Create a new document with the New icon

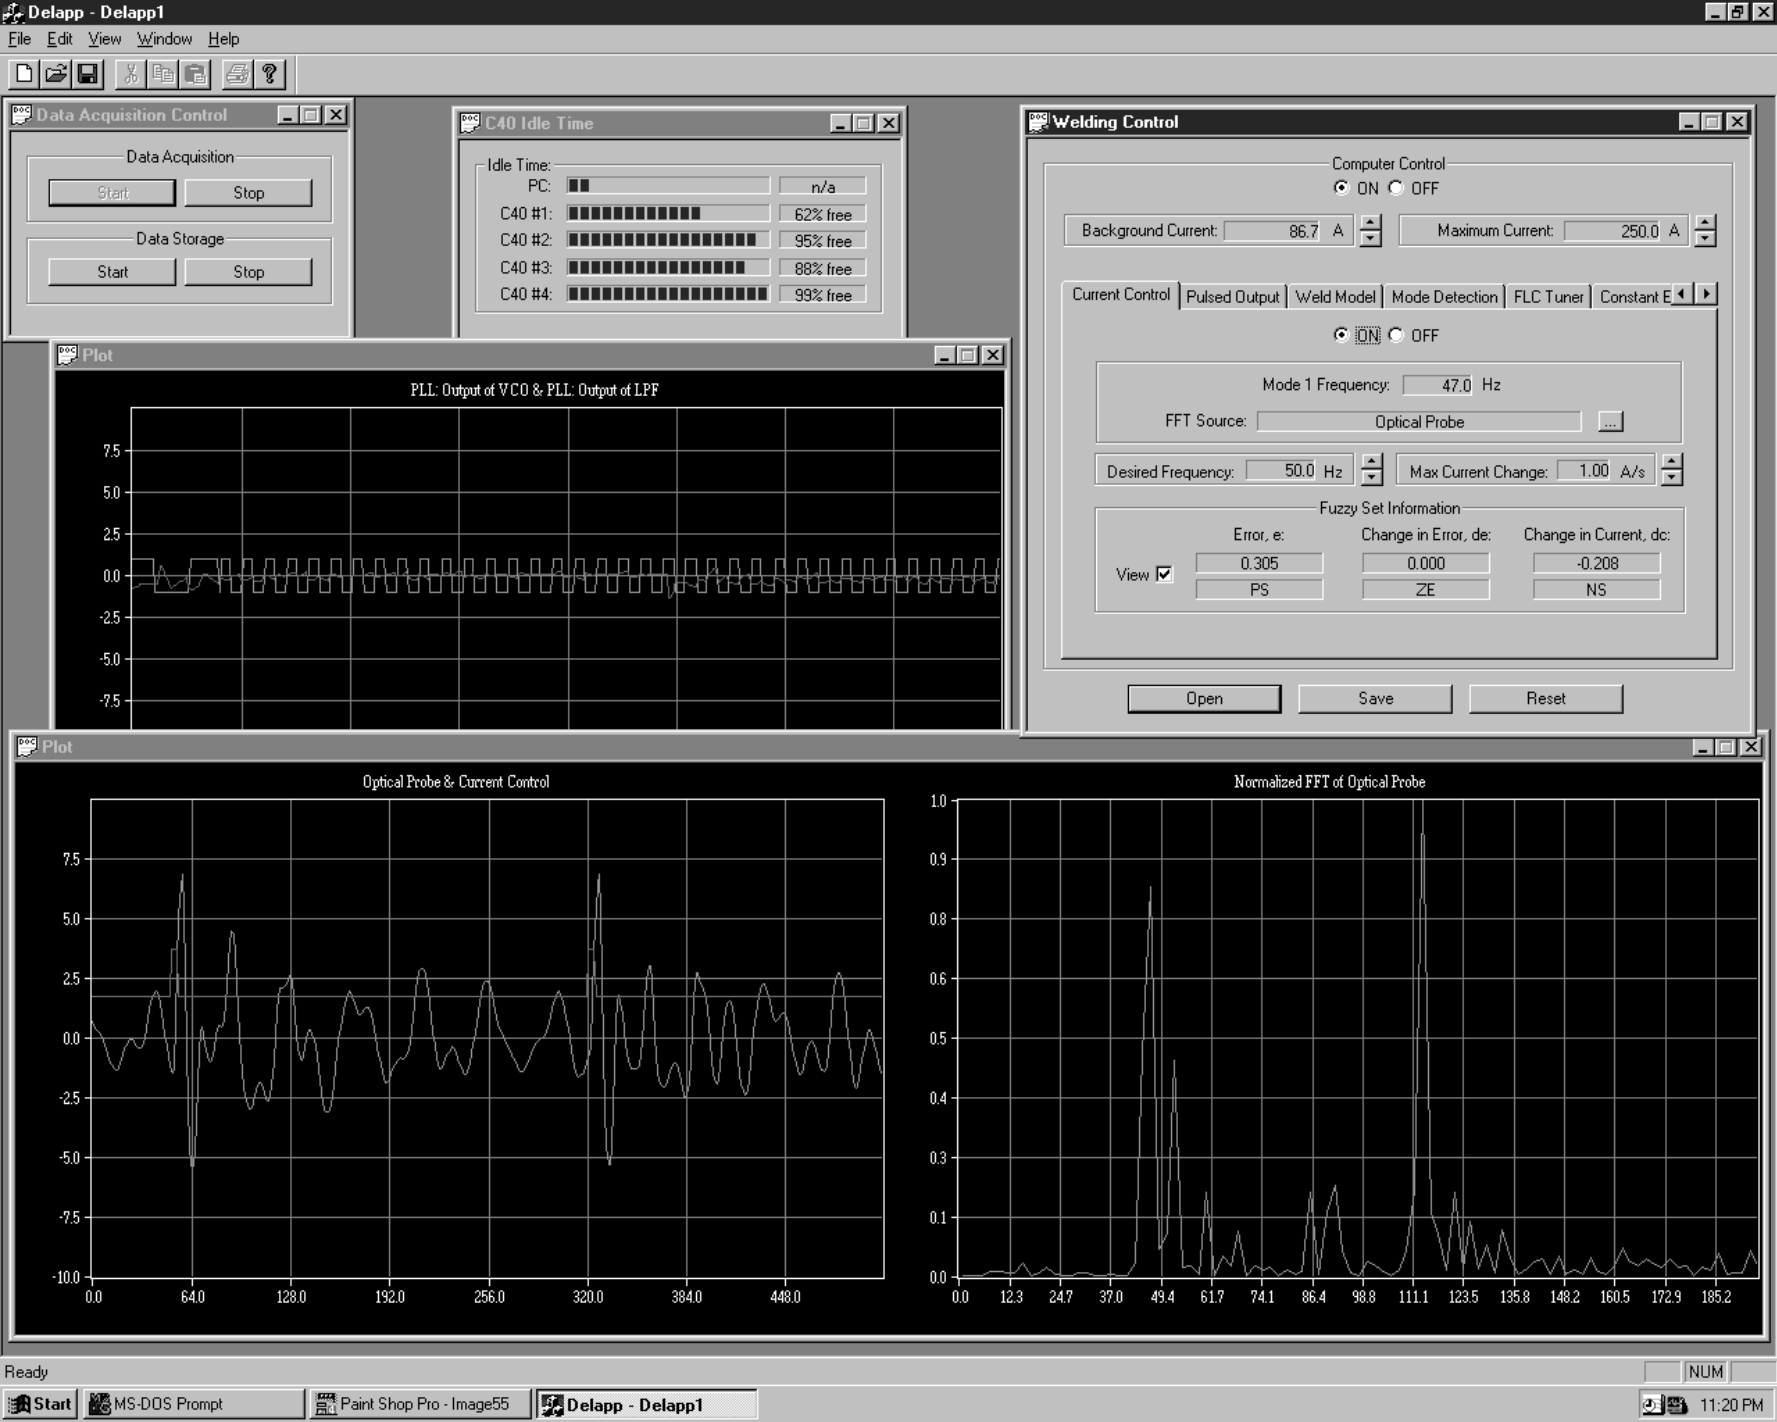click(22, 73)
